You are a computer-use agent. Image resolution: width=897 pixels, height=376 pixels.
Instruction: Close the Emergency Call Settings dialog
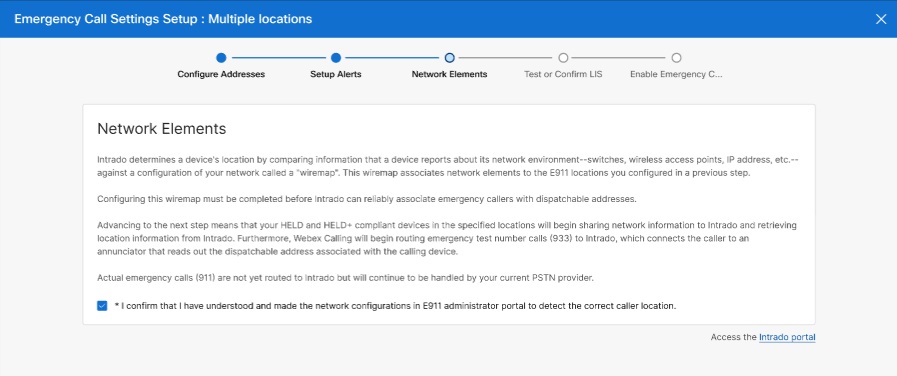(x=880, y=19)
